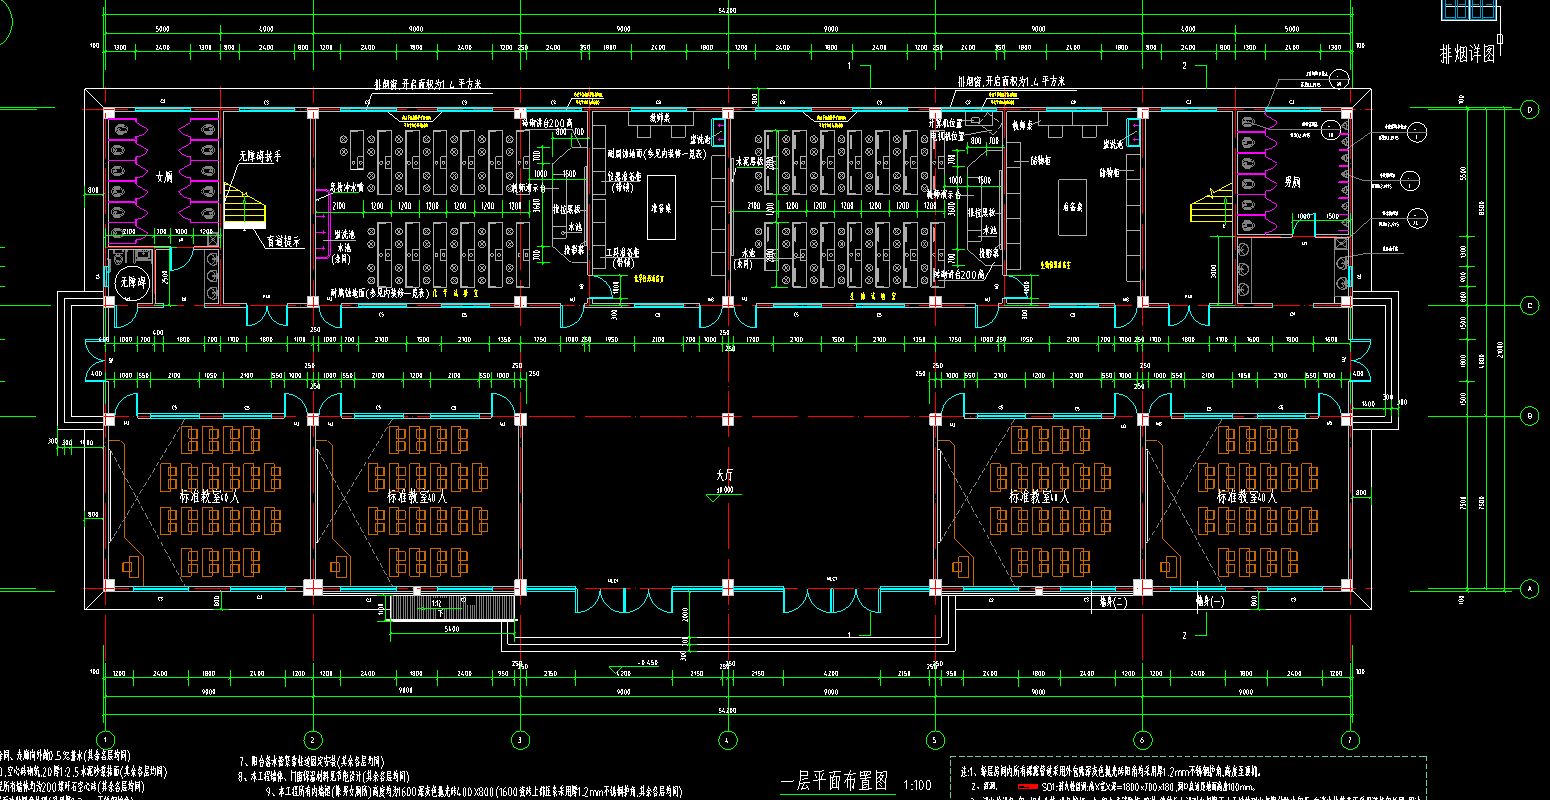This screenshot has width=1550, height=800.
Task: Click the 一层平面布置图 drawing title
Action: click(x=834, y=782)
